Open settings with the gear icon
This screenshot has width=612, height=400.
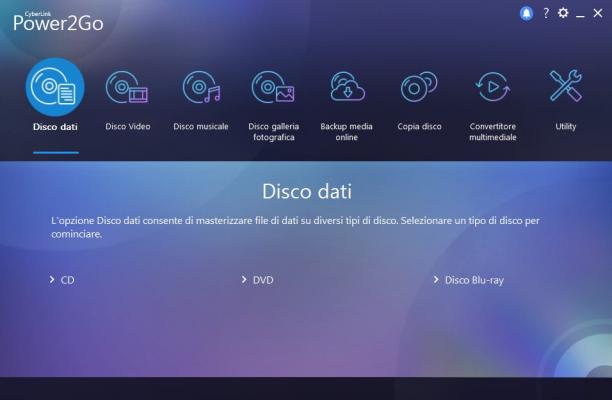563,13
